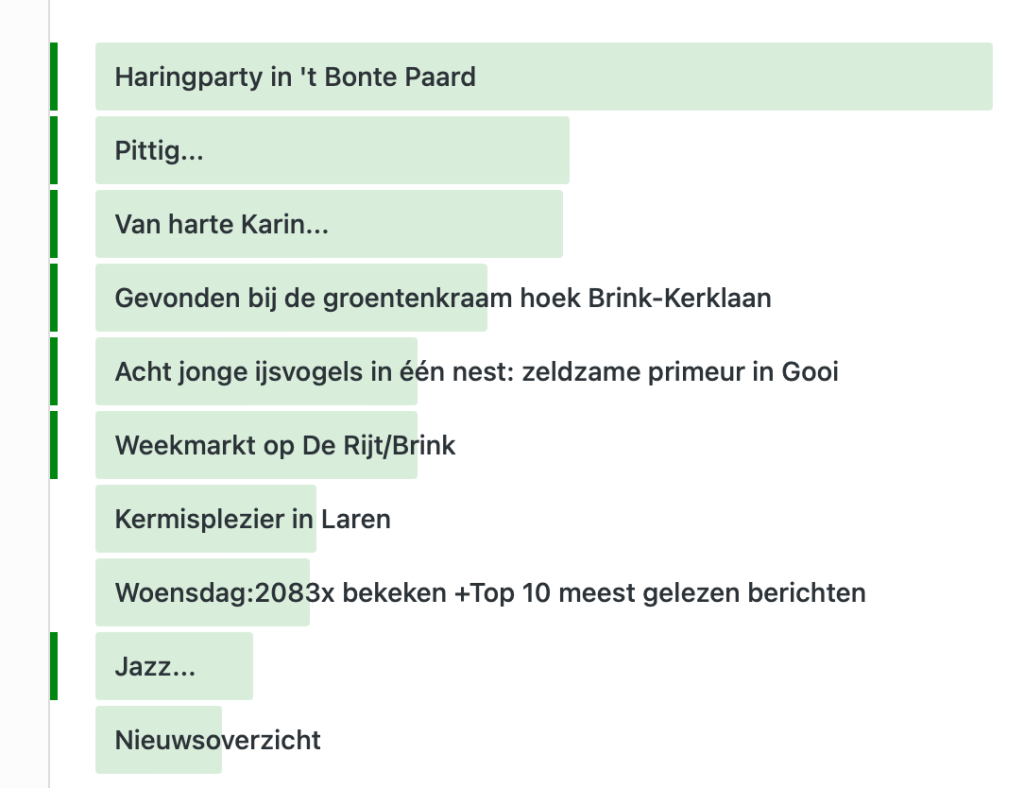Click green marker beside Haringparty row
Screen dimensions: 1024x788
tap(54, 77)
